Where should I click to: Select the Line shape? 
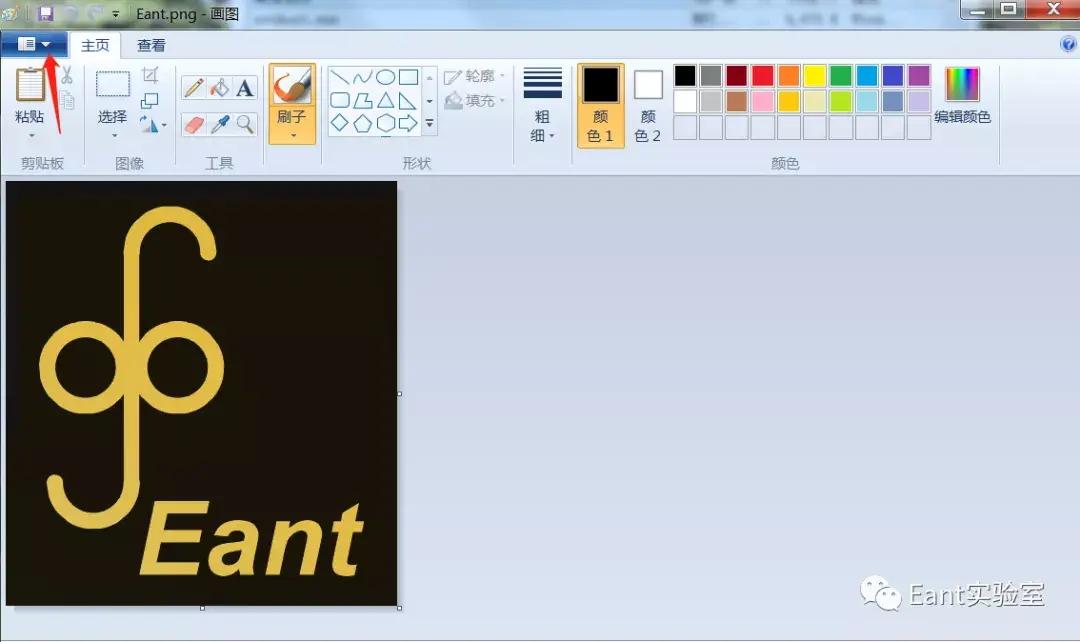[340, 76]
